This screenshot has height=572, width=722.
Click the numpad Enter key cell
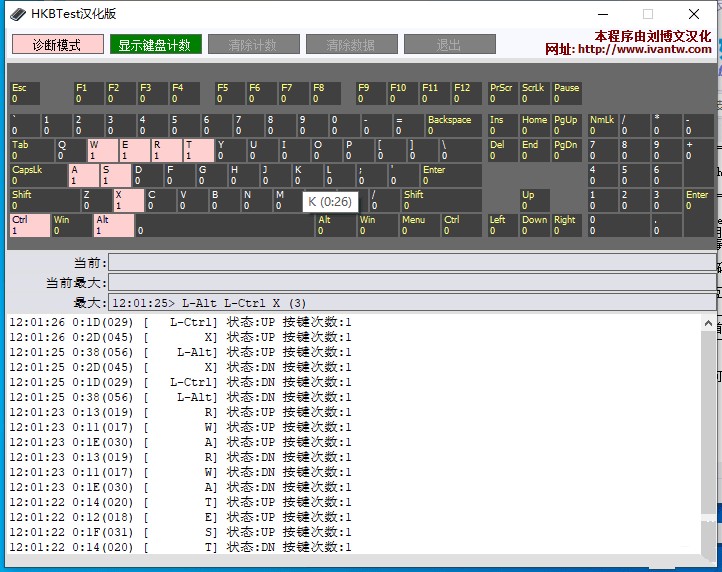[699, 213]
